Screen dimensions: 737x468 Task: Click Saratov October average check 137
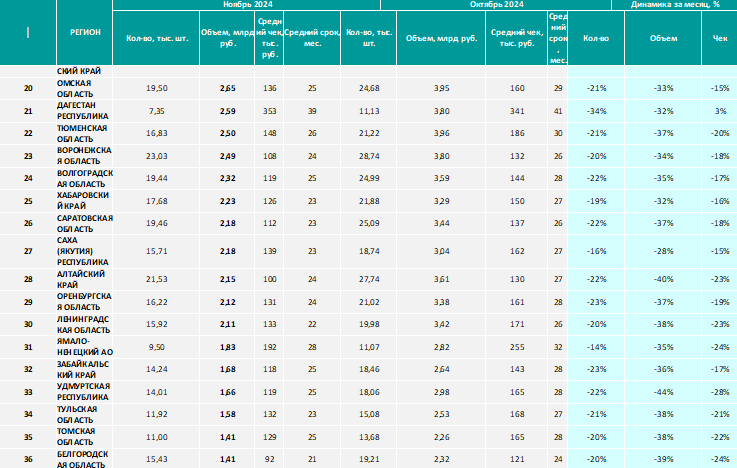517,223
